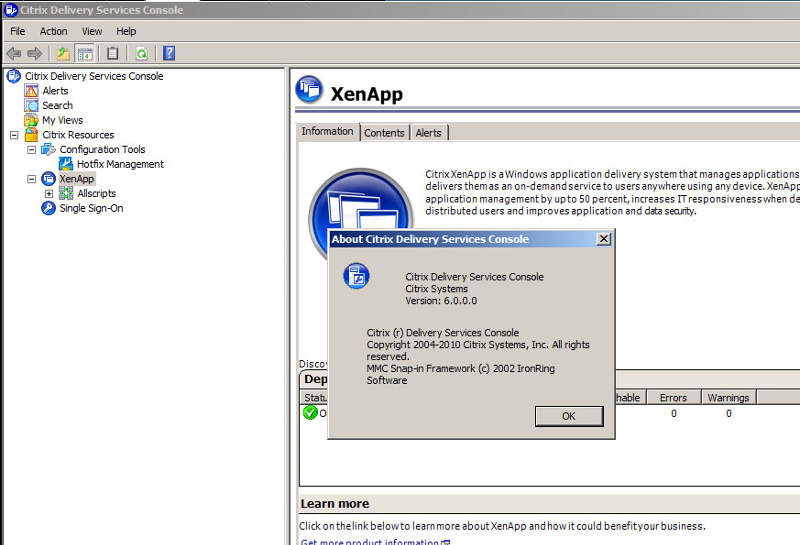This screenshot has height=545, width=800.
Task: Select Allscripts label in tree
Action: point(97,193)
